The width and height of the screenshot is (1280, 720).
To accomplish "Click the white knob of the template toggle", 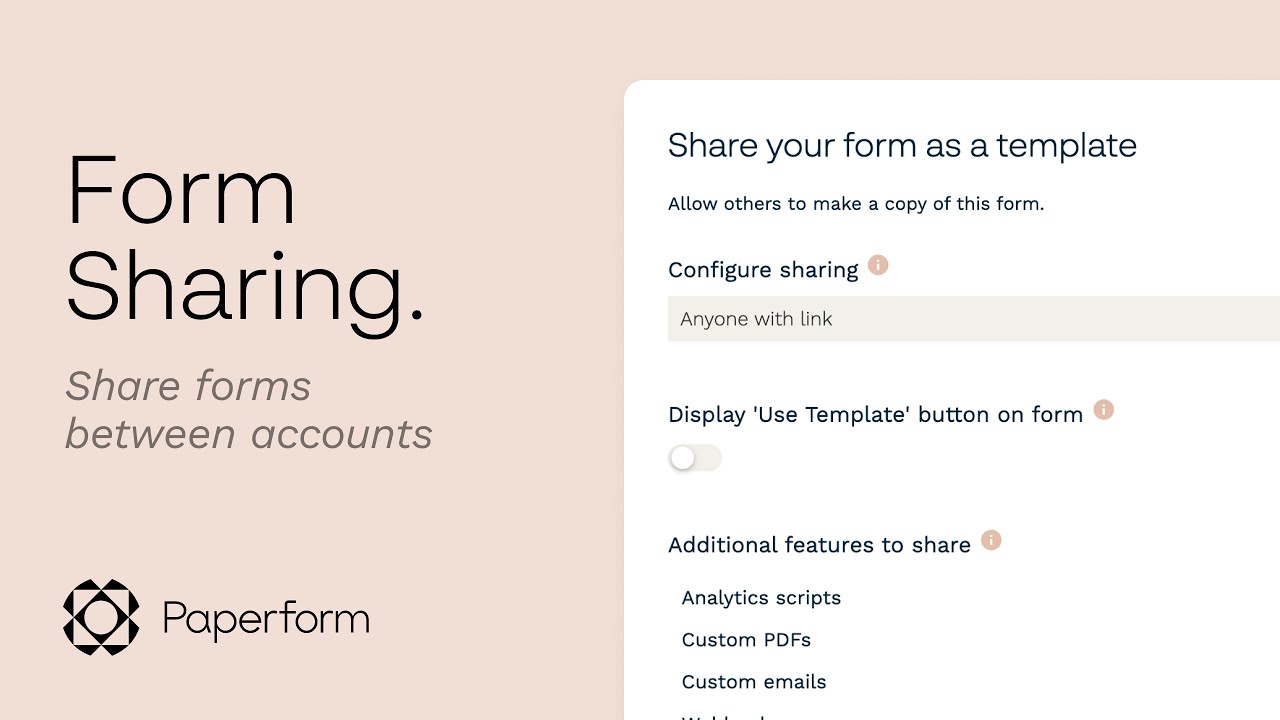I will coord(683,458).
